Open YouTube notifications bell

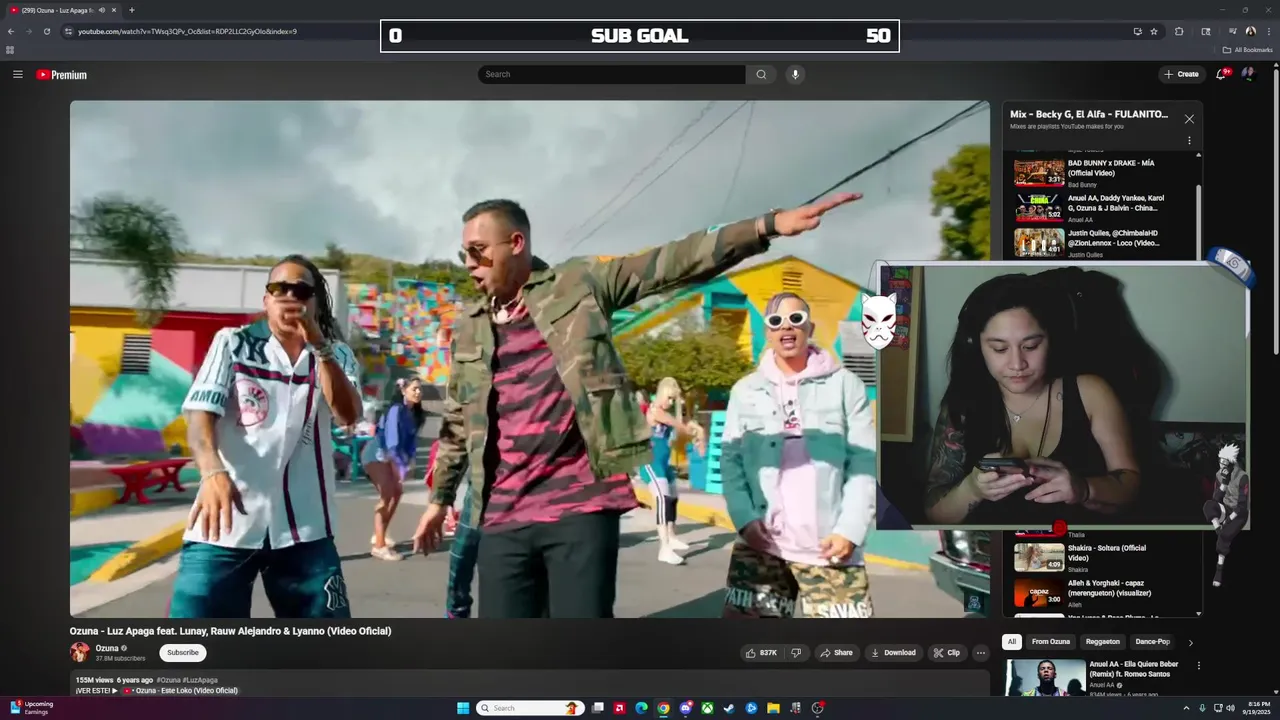coord(1221,74)
